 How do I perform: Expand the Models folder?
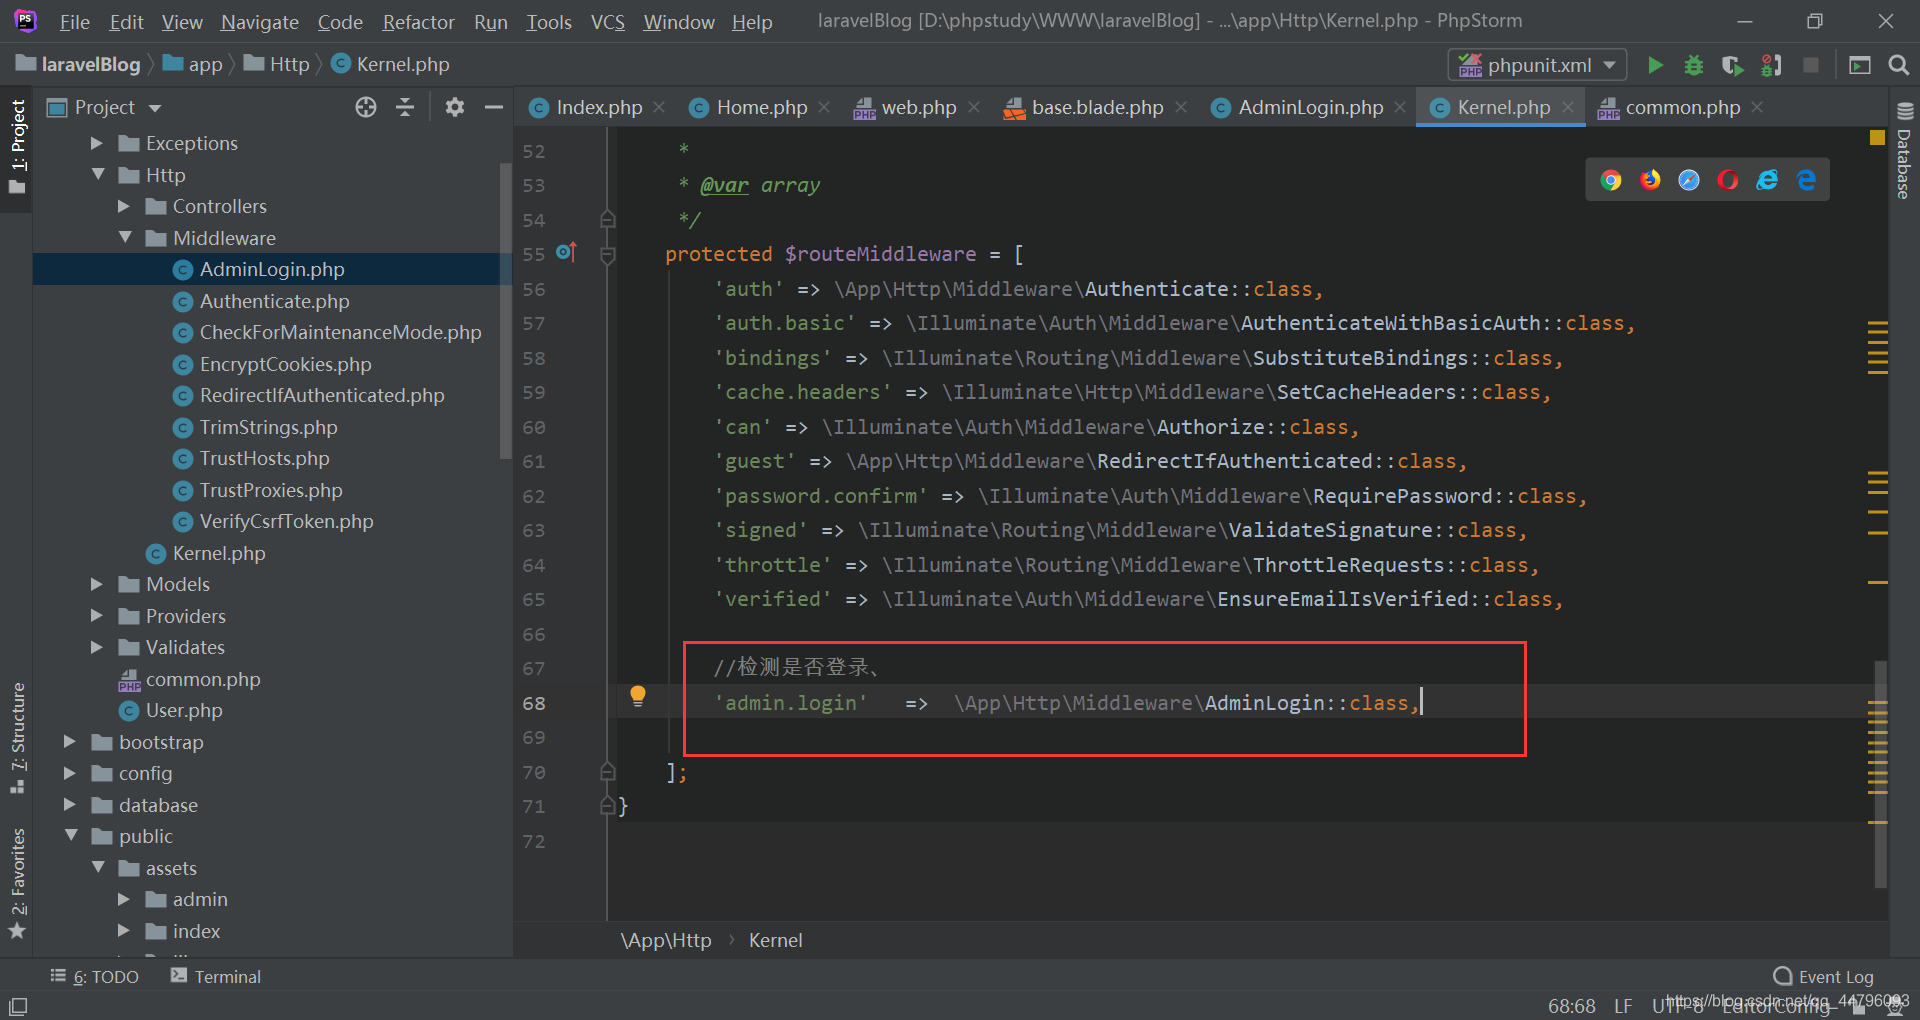tap(97, 584)
